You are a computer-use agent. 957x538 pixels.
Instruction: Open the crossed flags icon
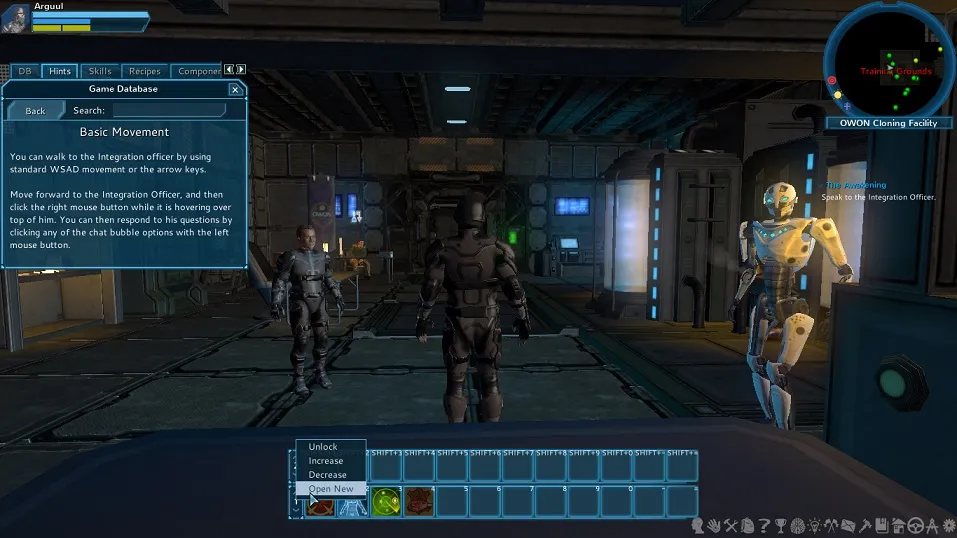831,525
